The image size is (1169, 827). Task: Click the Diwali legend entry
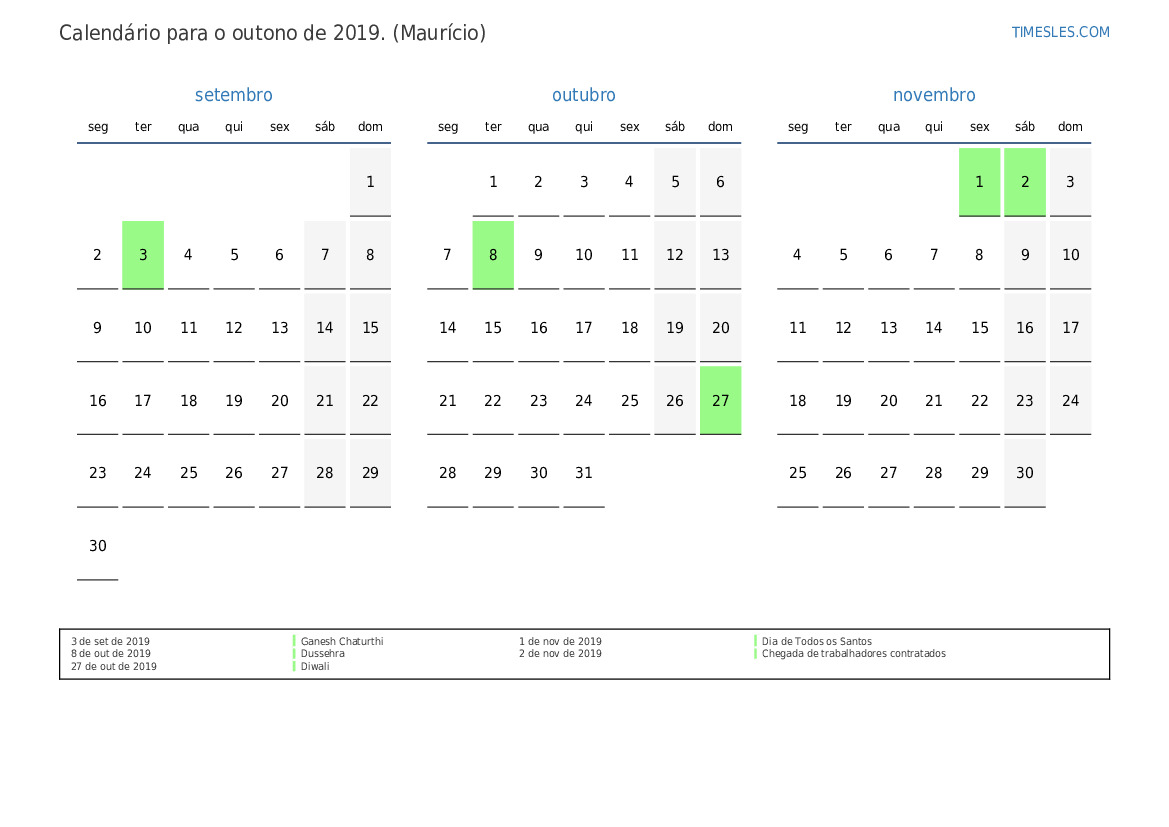[x=315, y=666]
